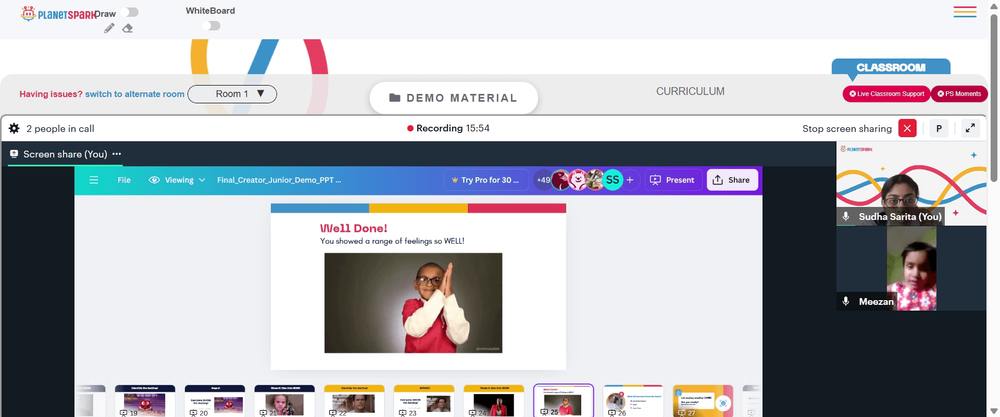Expand call to fullscreen

pos(970,128)
